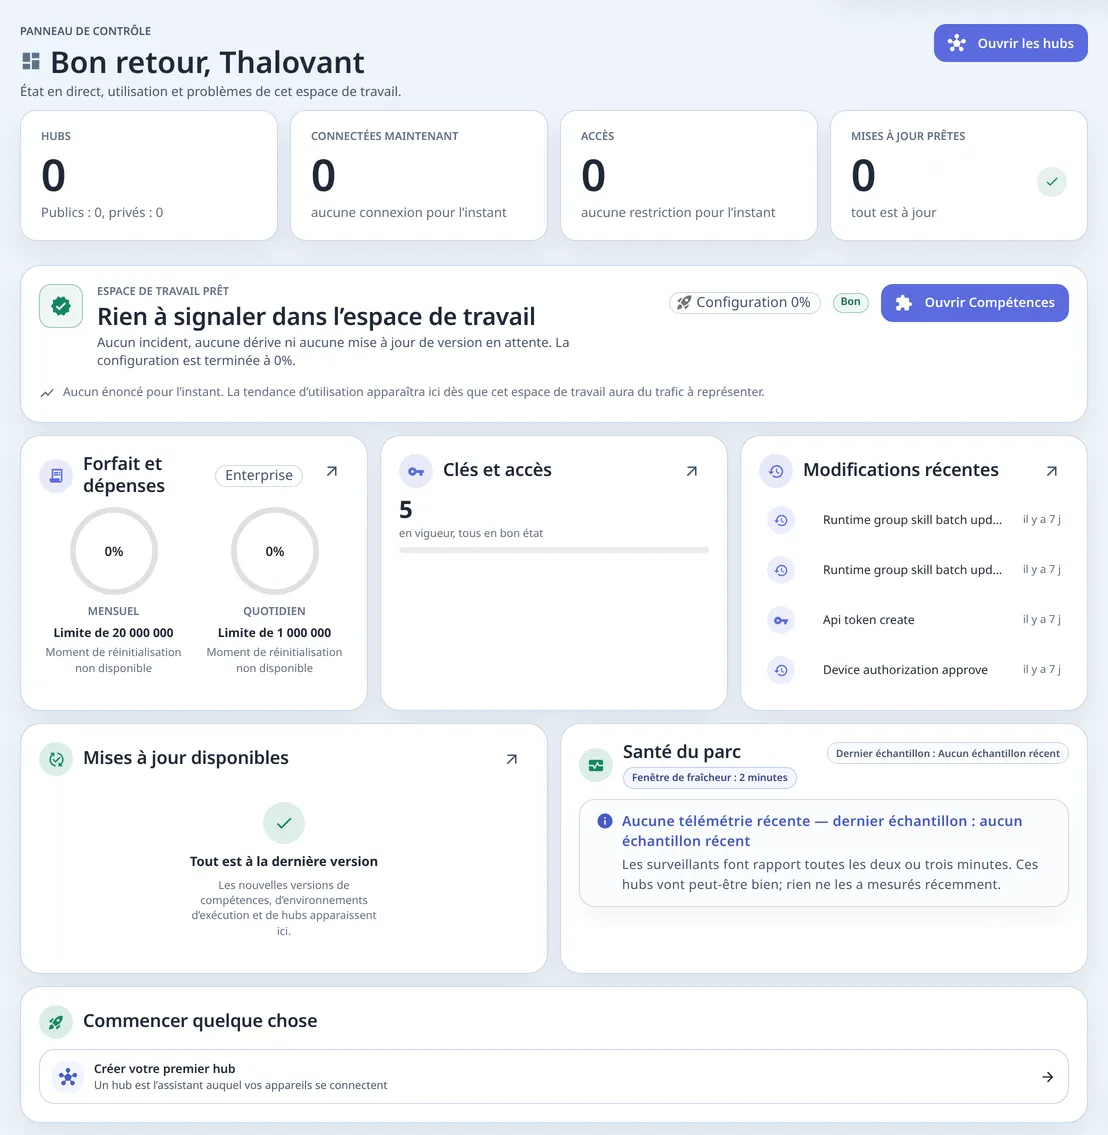1108x1135 pixels.
Task: Click the Fenêtre de fraîcheur : 2 minutes badge
Action: click(709, 777)
